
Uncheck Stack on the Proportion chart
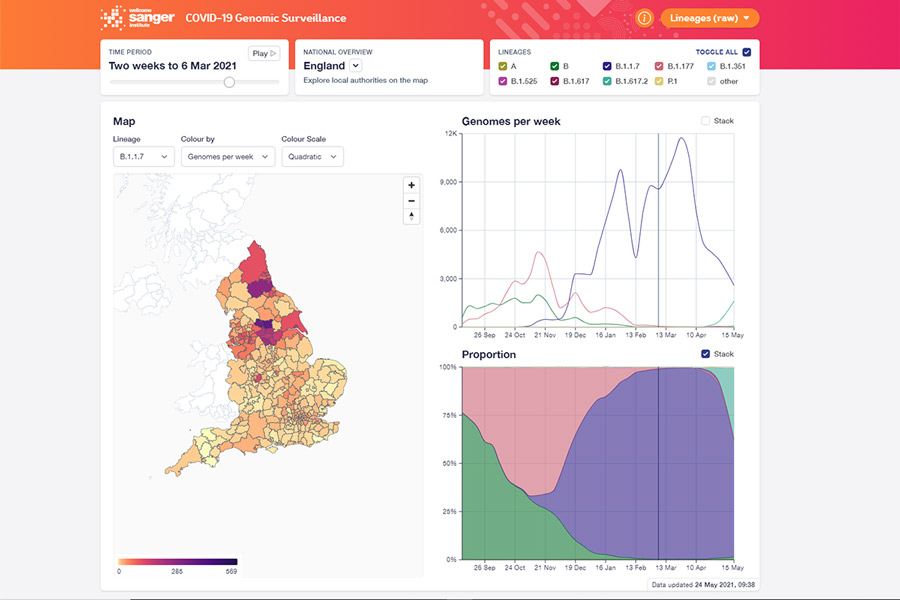coord(706,354)
